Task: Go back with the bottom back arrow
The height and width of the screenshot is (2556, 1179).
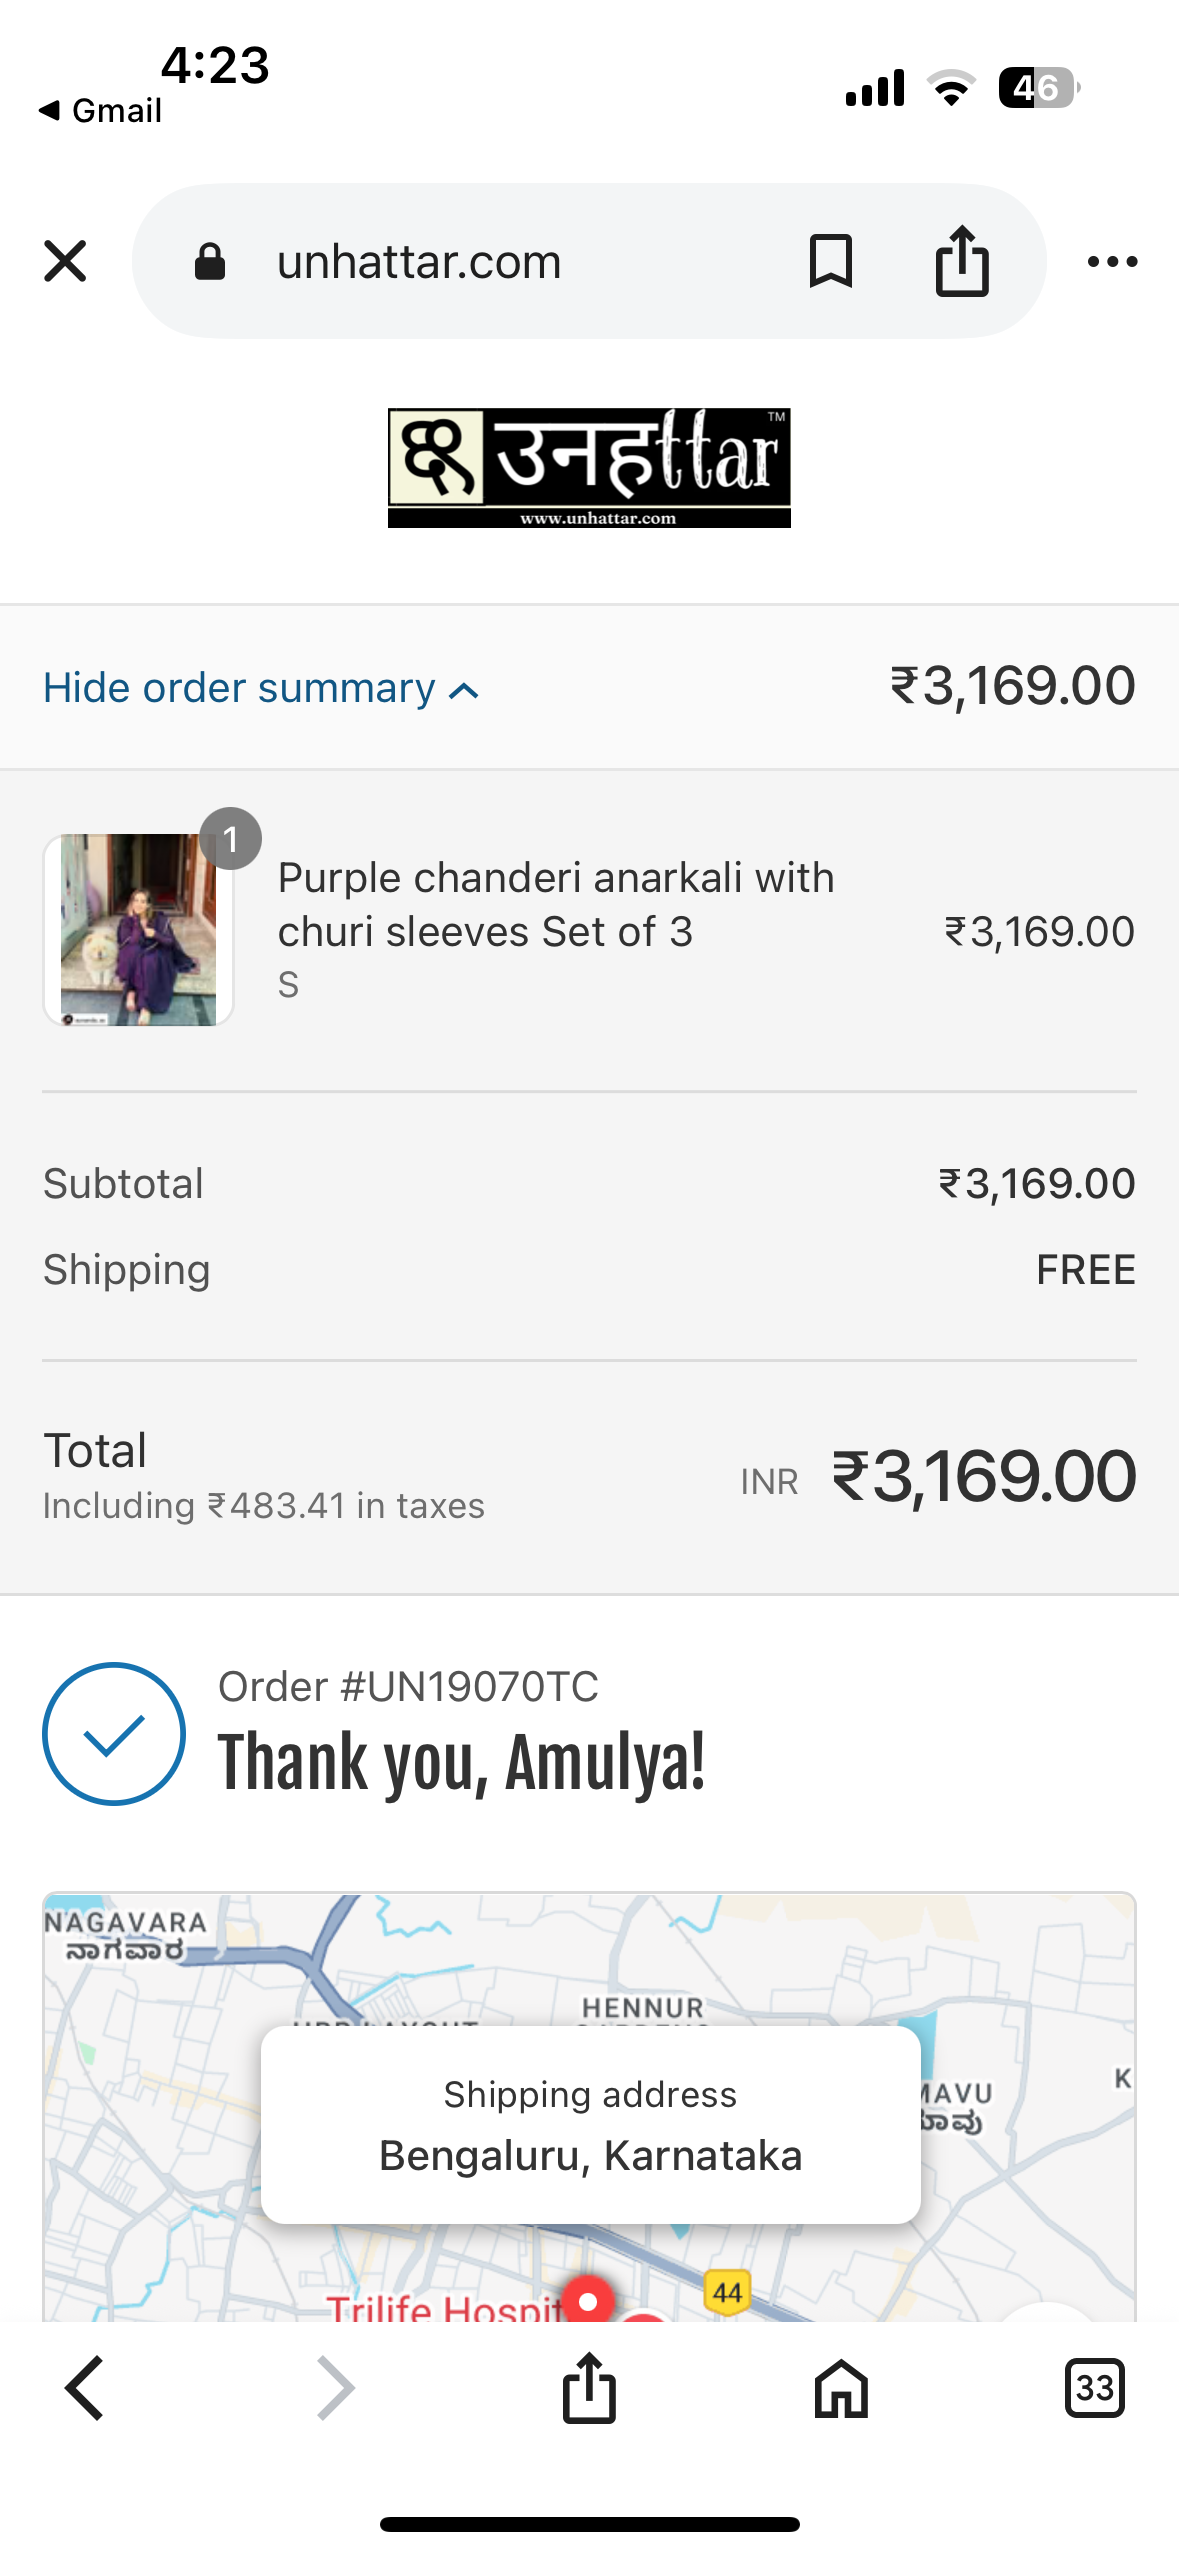Action: pyautogui.click(x=85, y=2388)
